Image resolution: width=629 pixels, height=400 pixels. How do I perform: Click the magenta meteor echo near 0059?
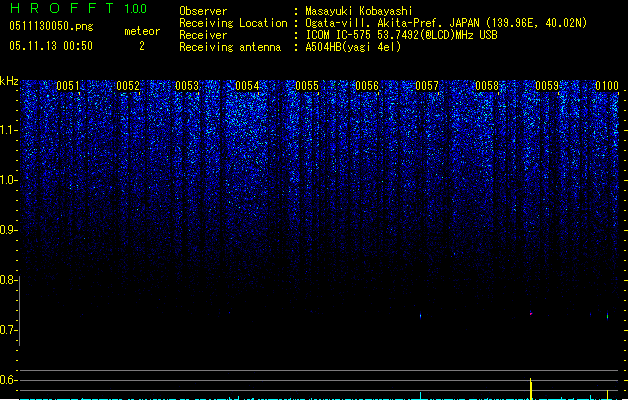point(531,313)
